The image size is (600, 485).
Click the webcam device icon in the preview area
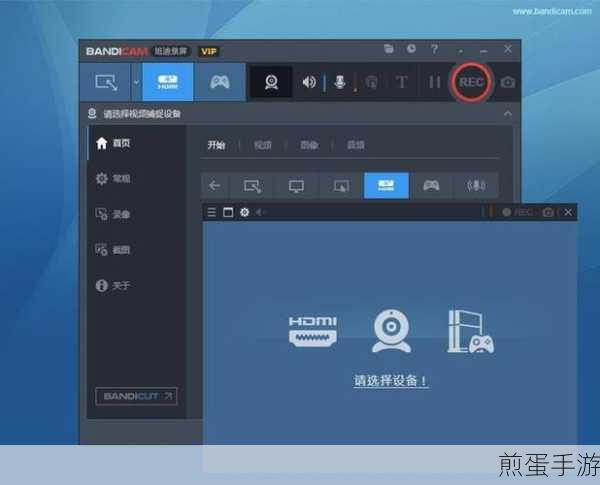tap(391, 331)
